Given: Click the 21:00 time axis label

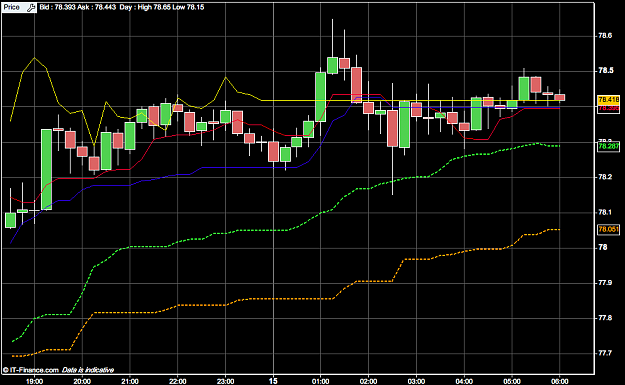Looking at the screenshot, I should click(130, 381).
